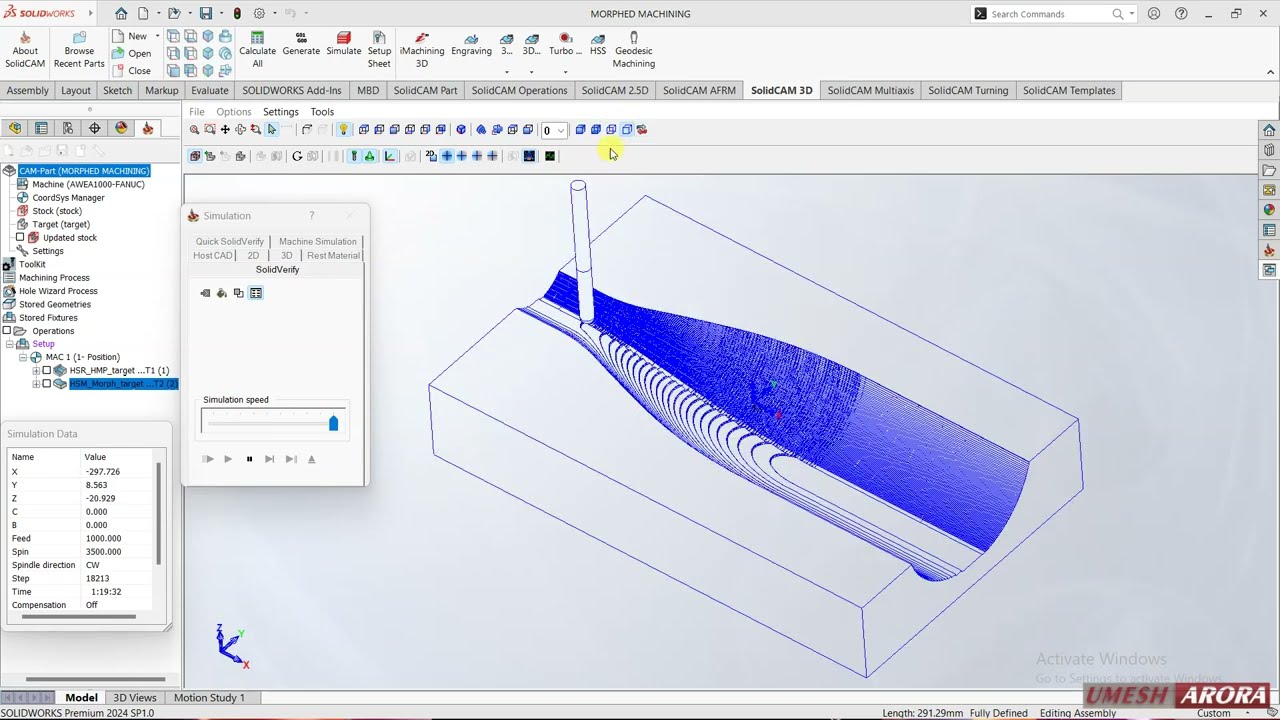Image resolution: width=1280 pixels, height=720 pixels.
Task: Open 3-axis operations dropdown arrow
Action: (507, 71)
